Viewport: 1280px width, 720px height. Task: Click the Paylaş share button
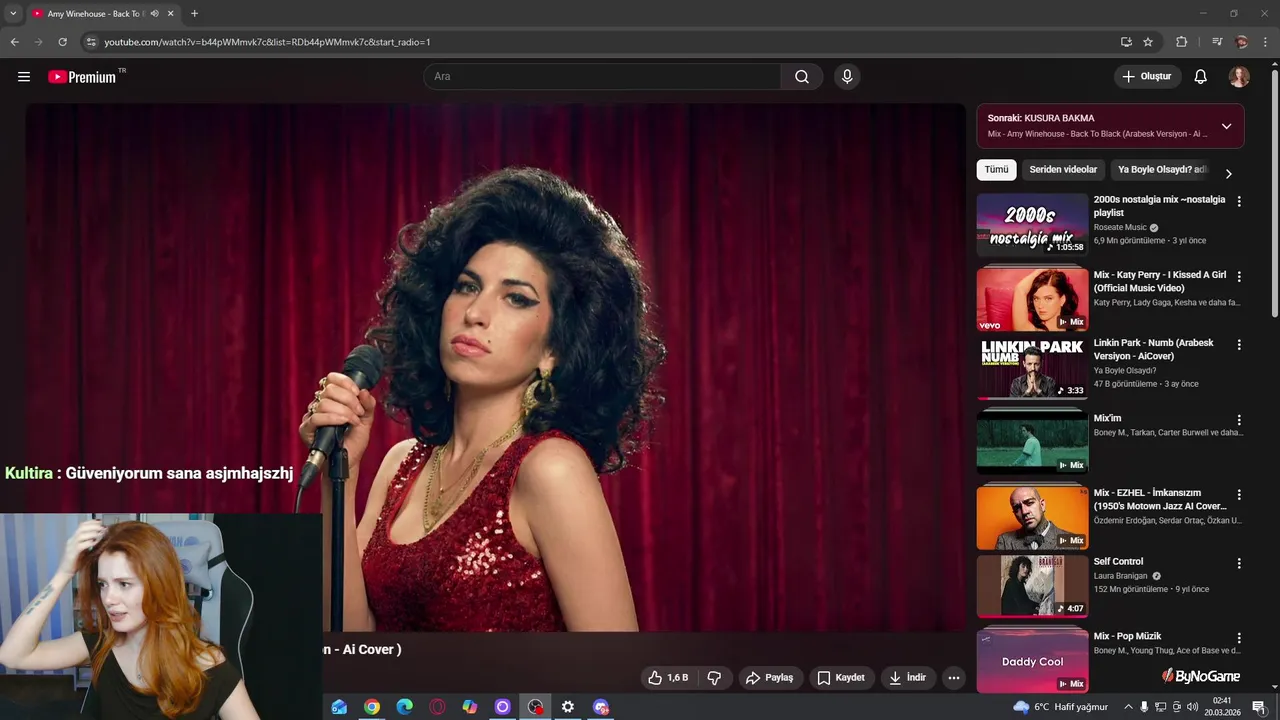click(769, 678)
